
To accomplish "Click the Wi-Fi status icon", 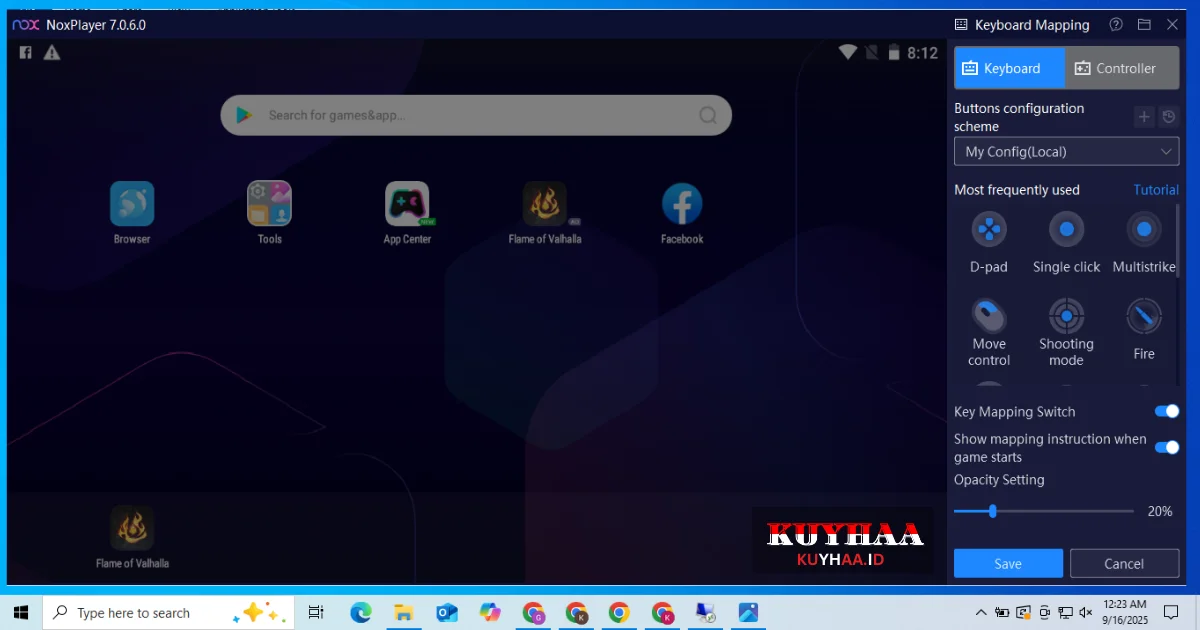I will [848, 52].
